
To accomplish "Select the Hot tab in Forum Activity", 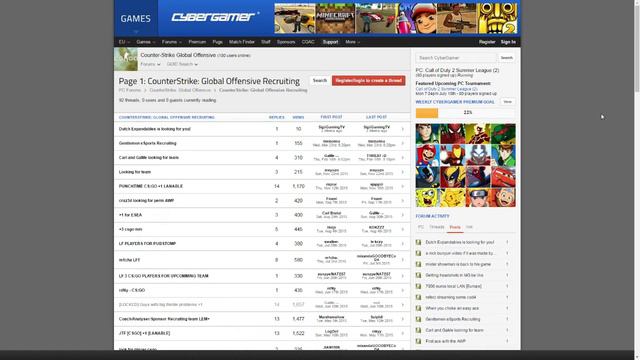I will (469, 227).
